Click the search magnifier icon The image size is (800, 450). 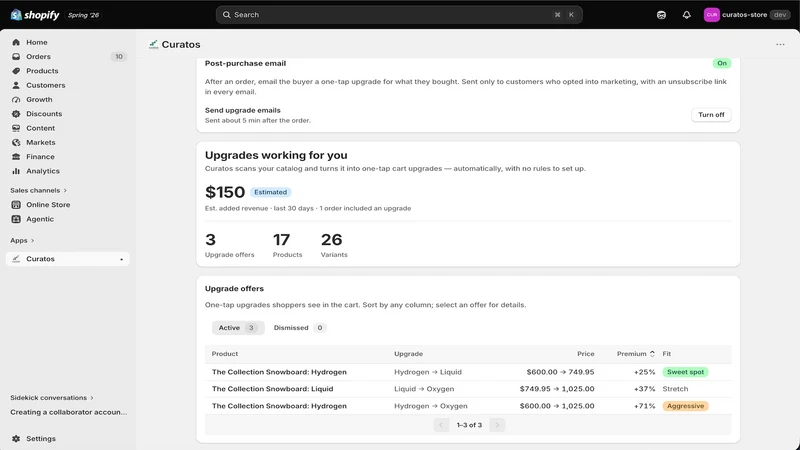tap(227, 15)
